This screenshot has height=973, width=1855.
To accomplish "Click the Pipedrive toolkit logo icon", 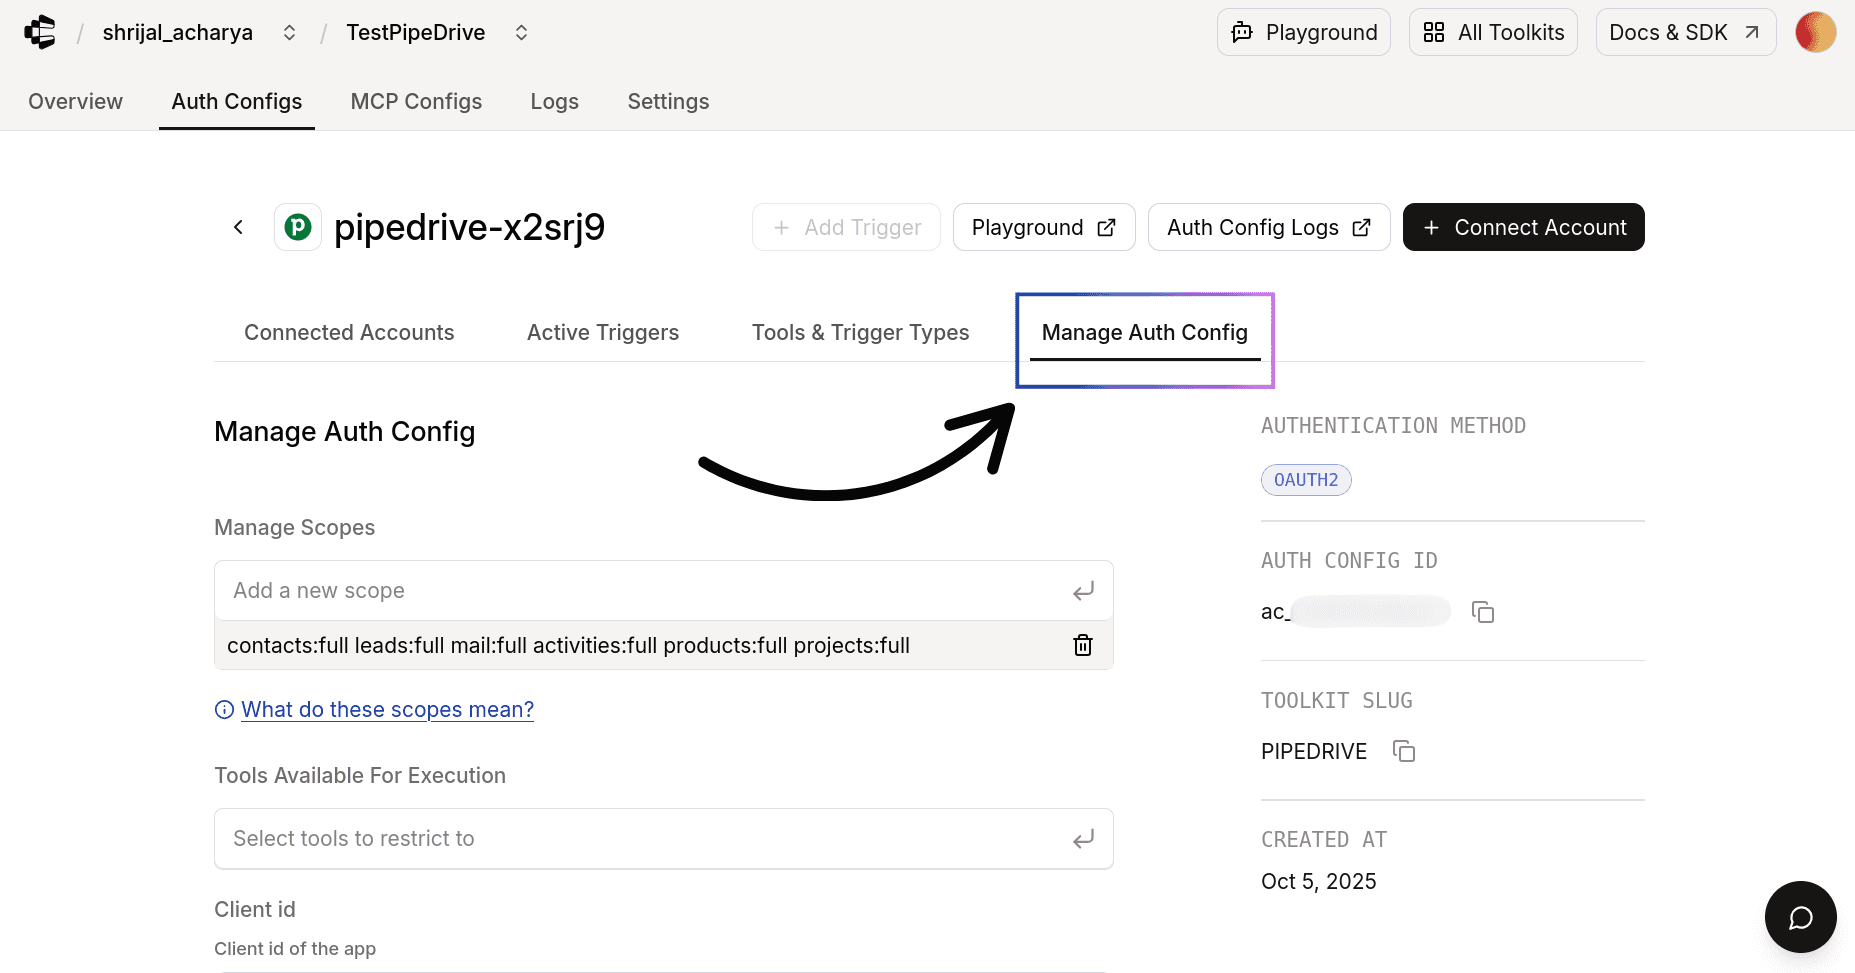I will click(x=298, y=227).
